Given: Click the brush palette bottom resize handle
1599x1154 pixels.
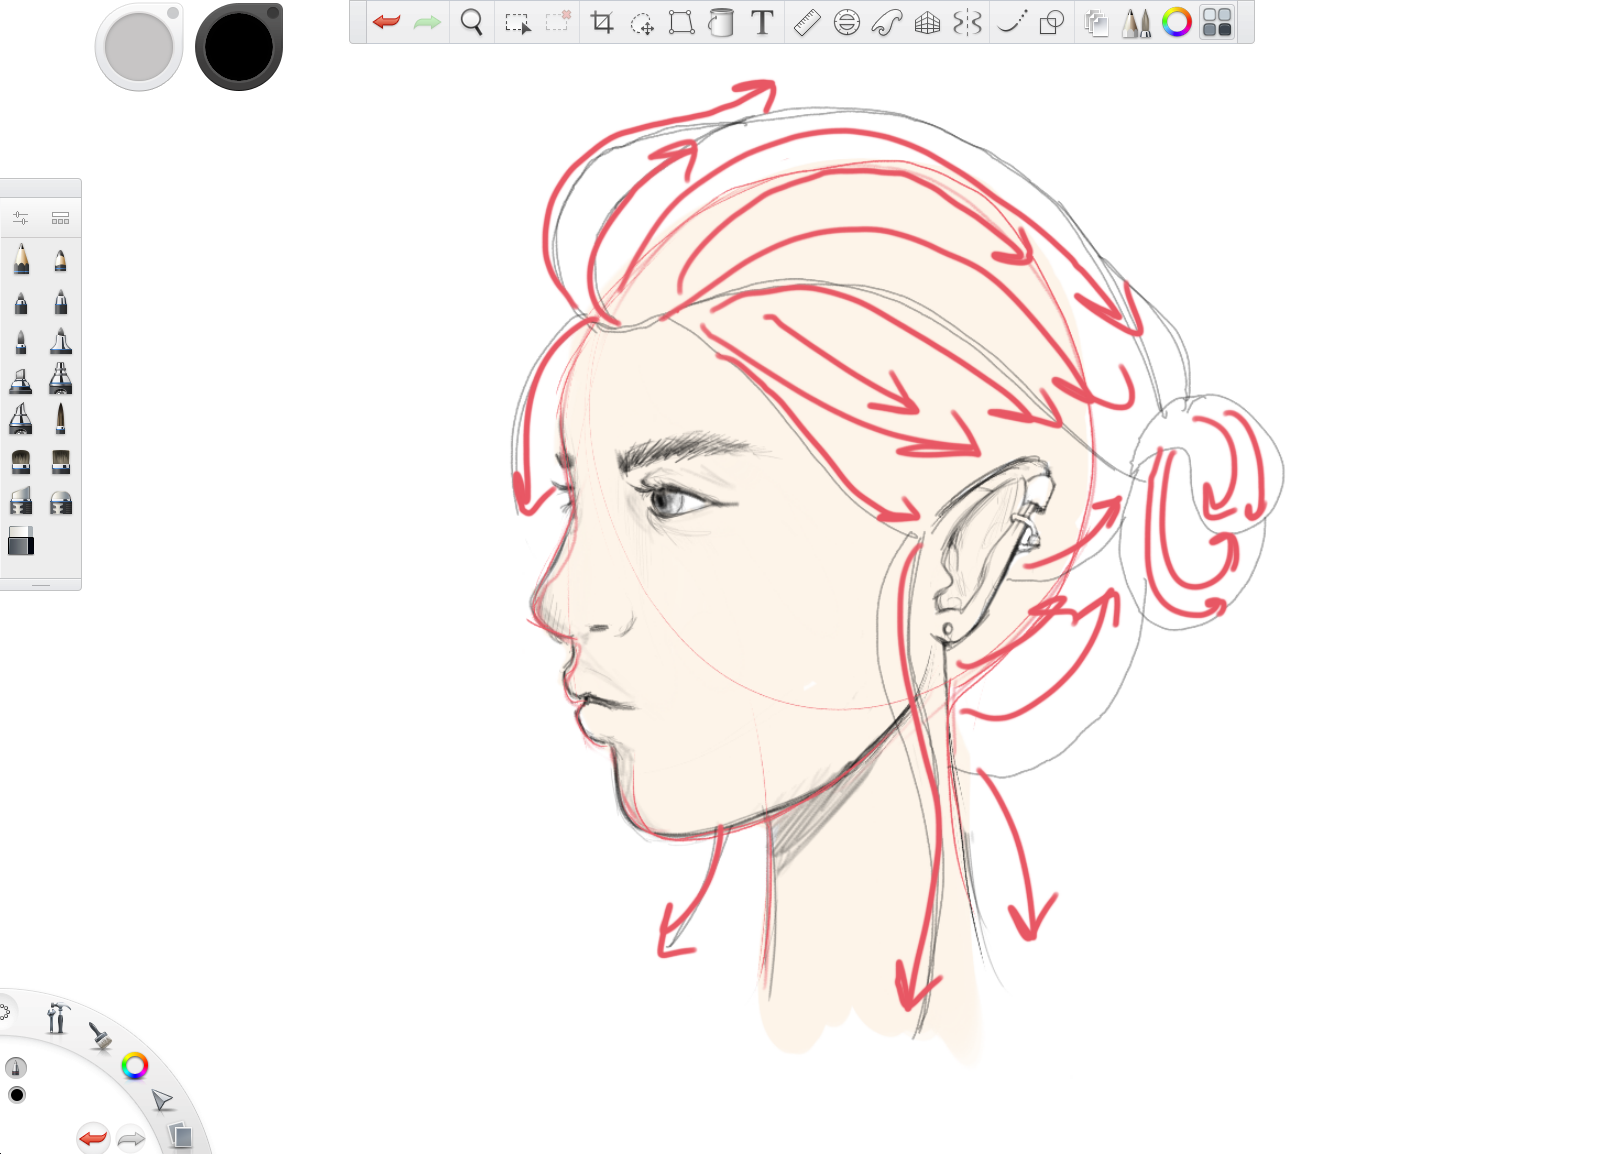Looking at the screenshot, I should 41,584.
